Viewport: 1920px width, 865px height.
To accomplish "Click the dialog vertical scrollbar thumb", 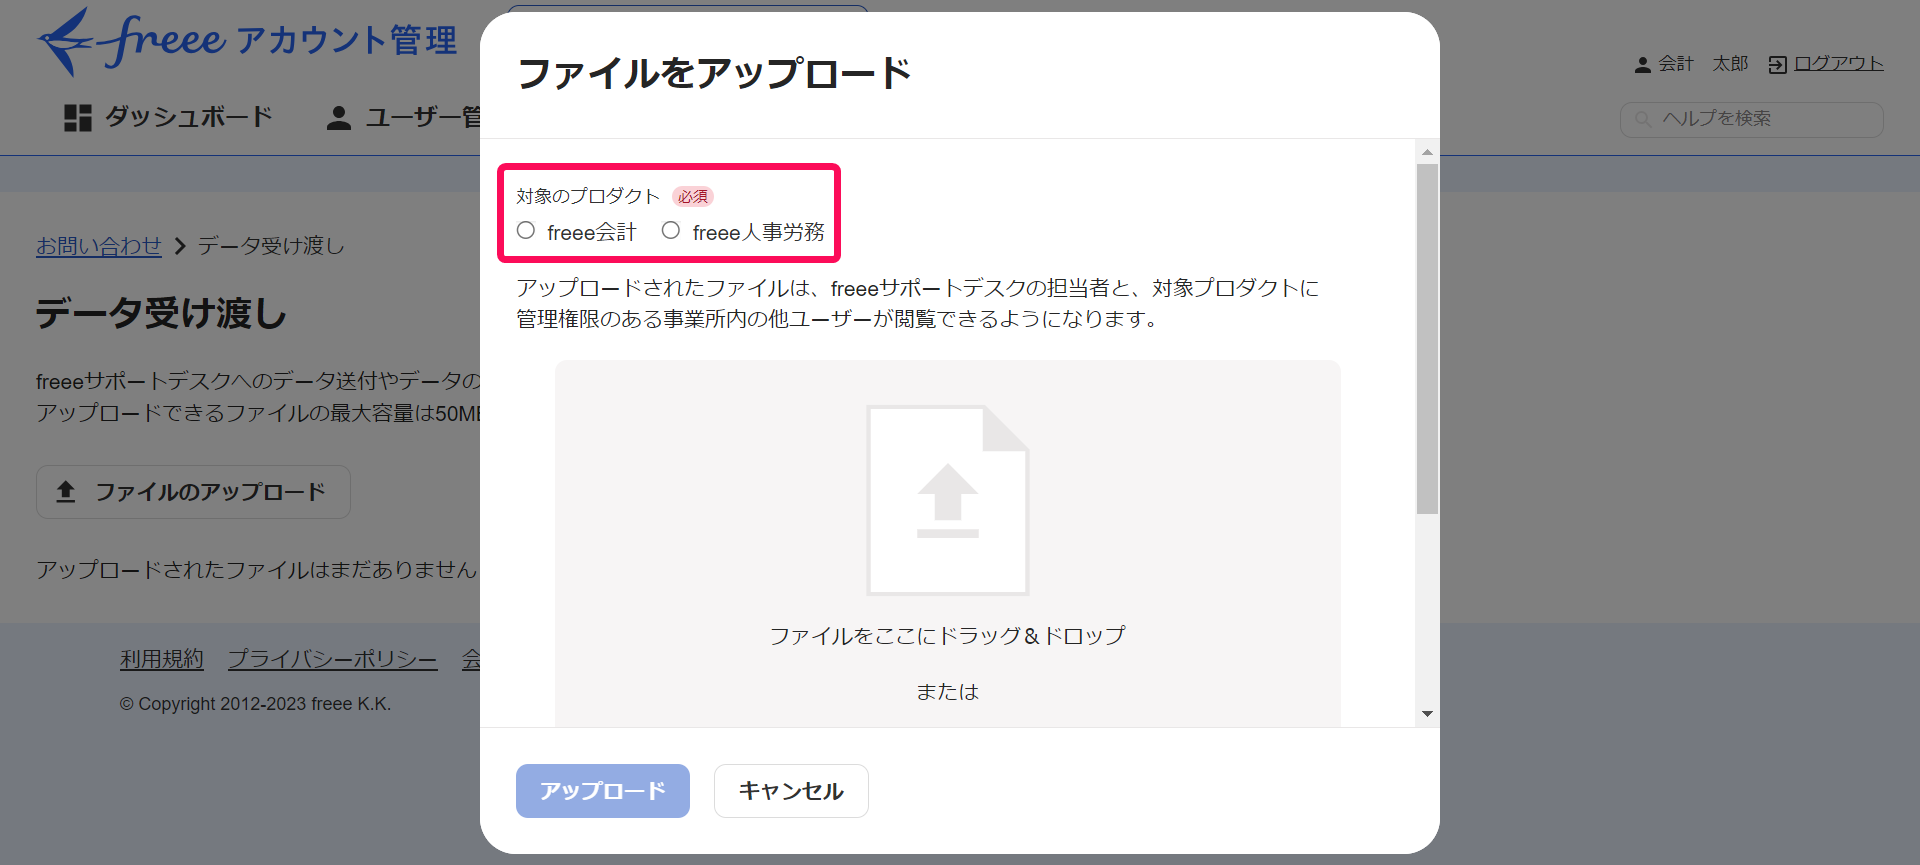I will (x=1427, y=339).
